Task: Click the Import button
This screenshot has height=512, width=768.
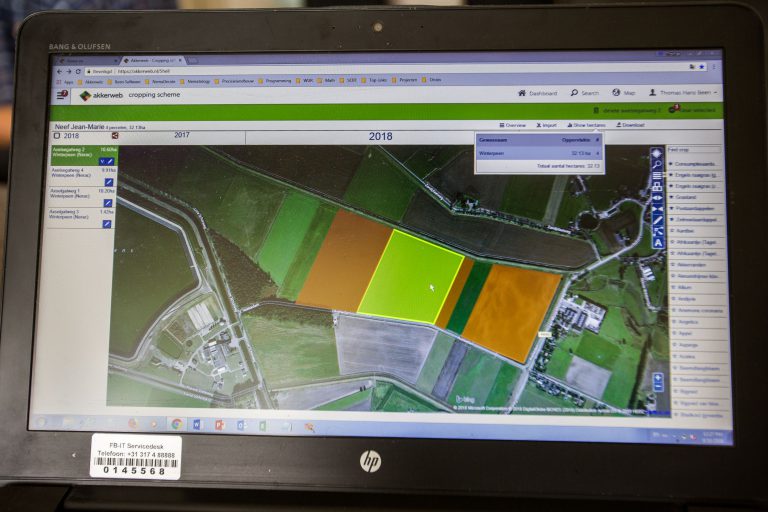Action: click(547, 125)
